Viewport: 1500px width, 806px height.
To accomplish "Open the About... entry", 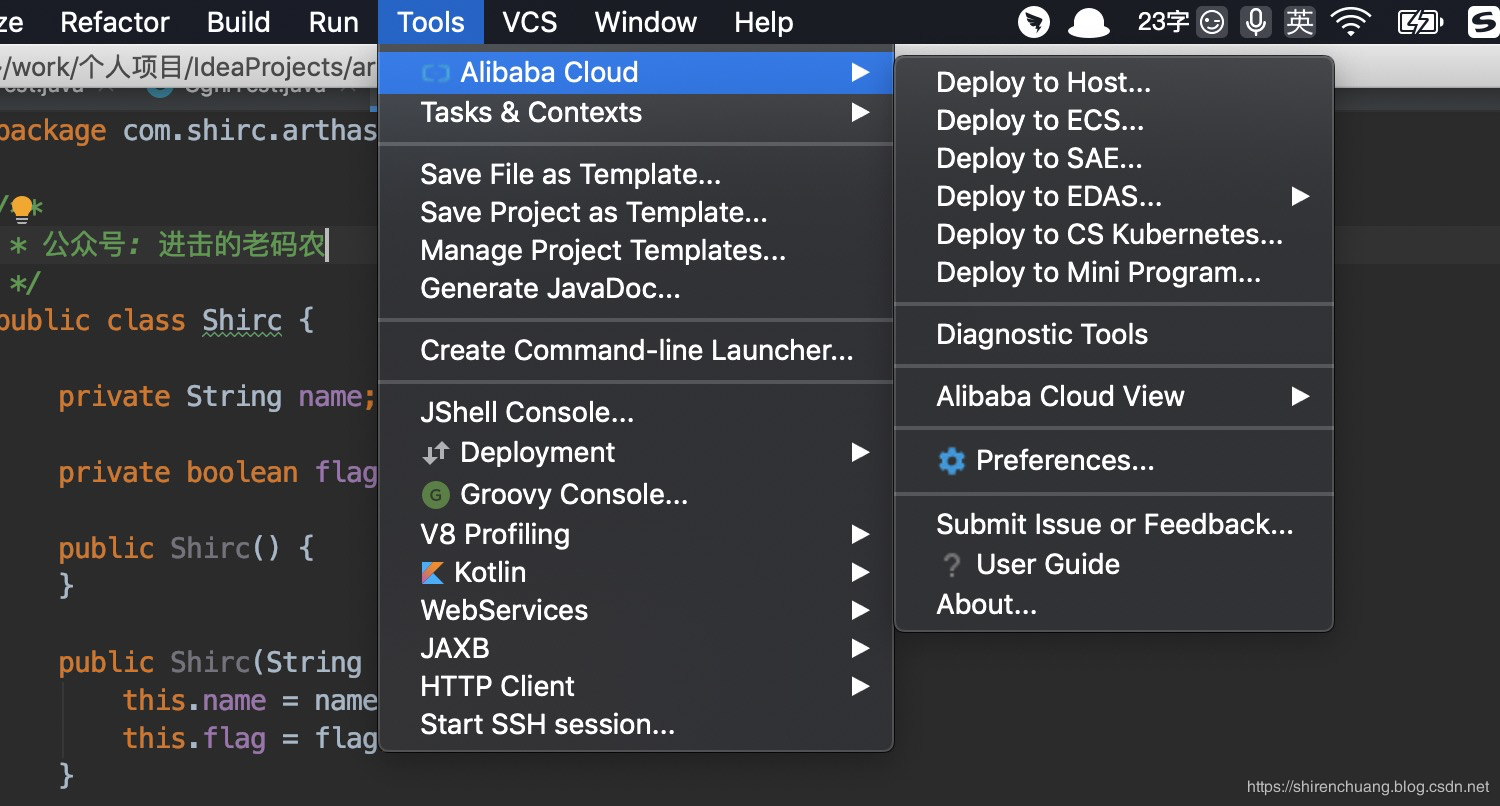I will tap(1114, 605).
